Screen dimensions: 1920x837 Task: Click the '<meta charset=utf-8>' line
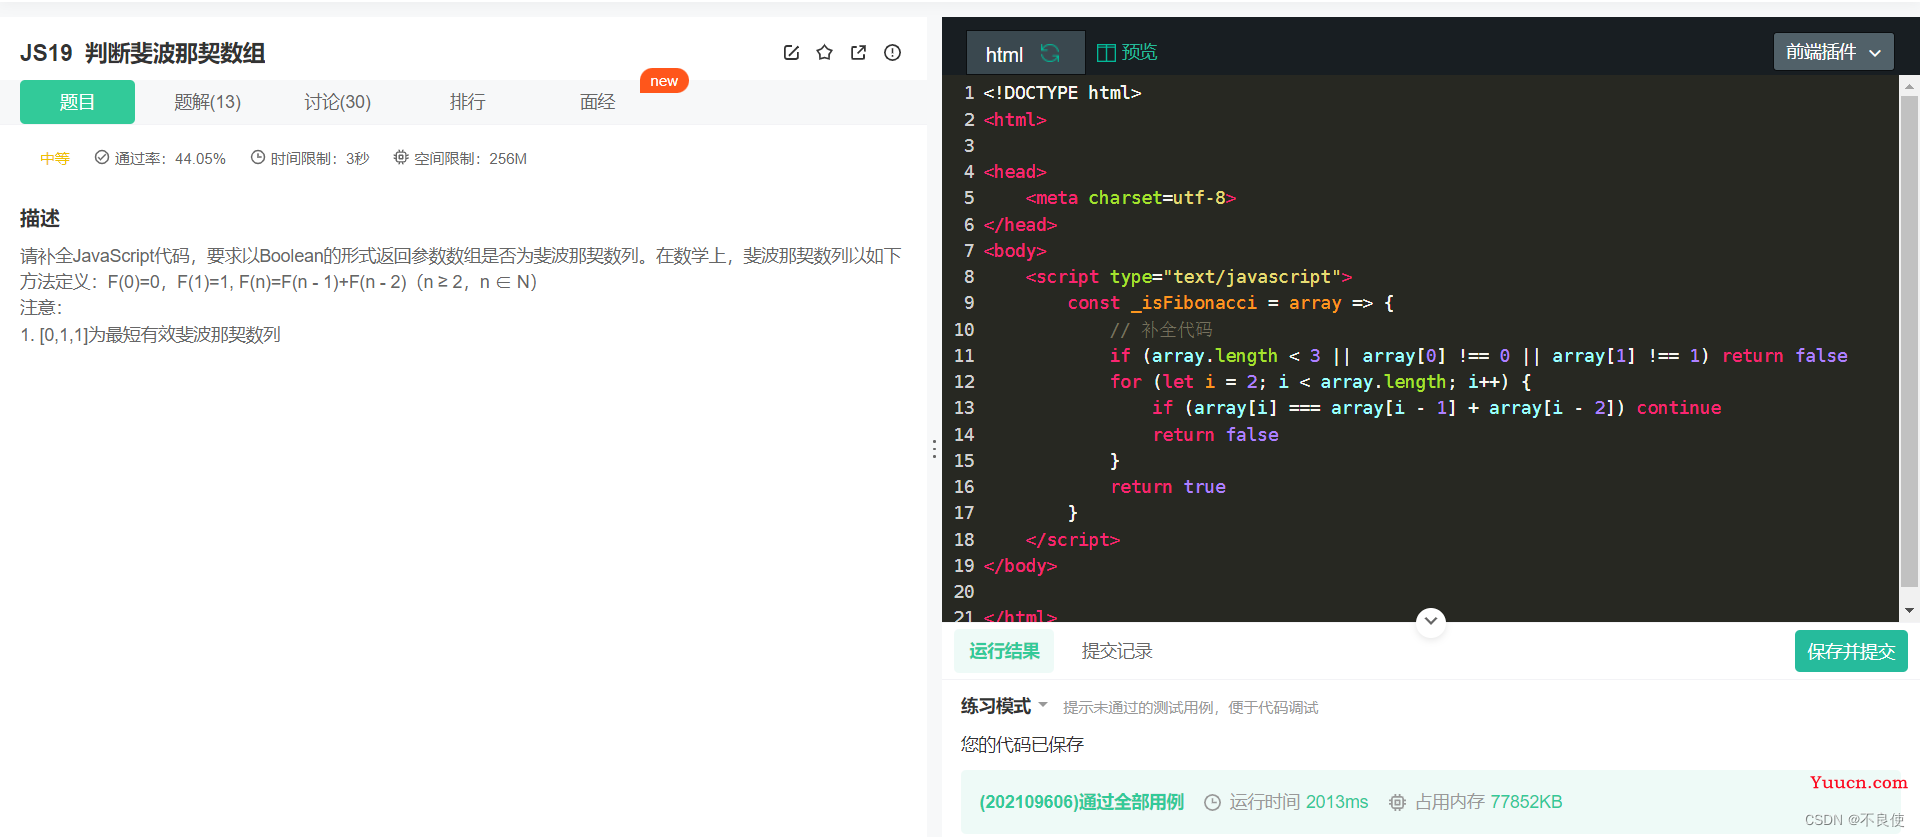coord(1130,198)
